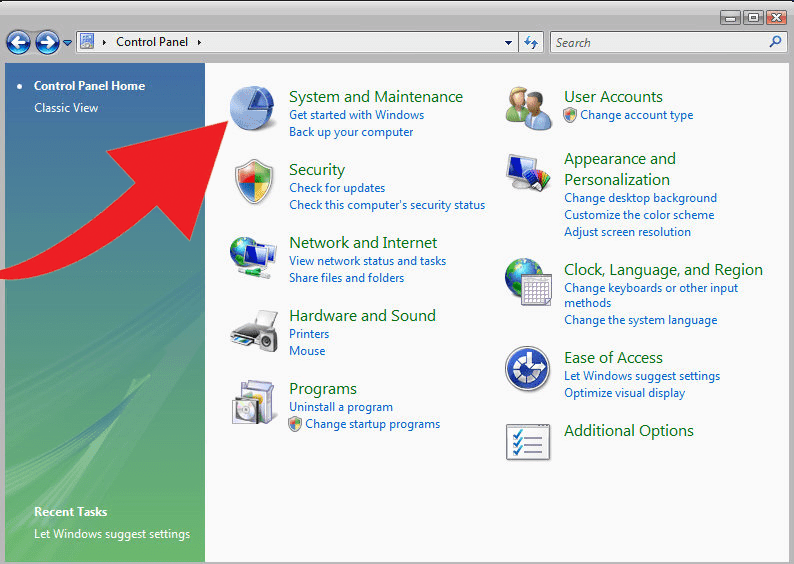Image resolution: width=794 pixels, height=564 pixels.
Task: Click Back up your computer
Action: (x=351, y=132)
